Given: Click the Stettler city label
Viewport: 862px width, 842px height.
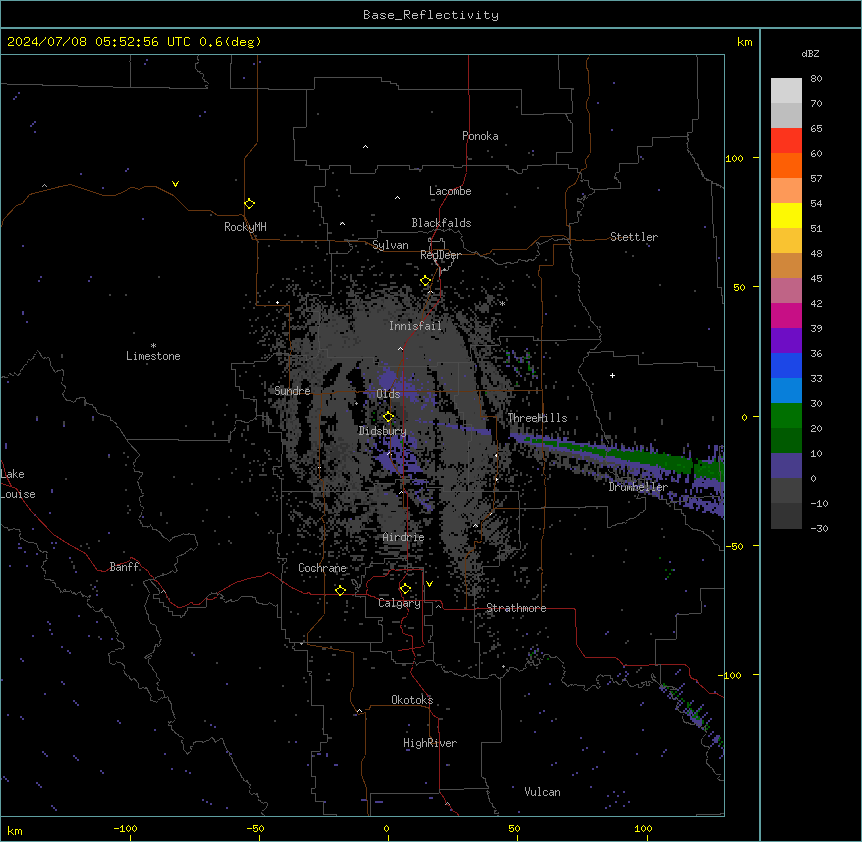Looking at the screenshot, I should (x=634, y=237).
